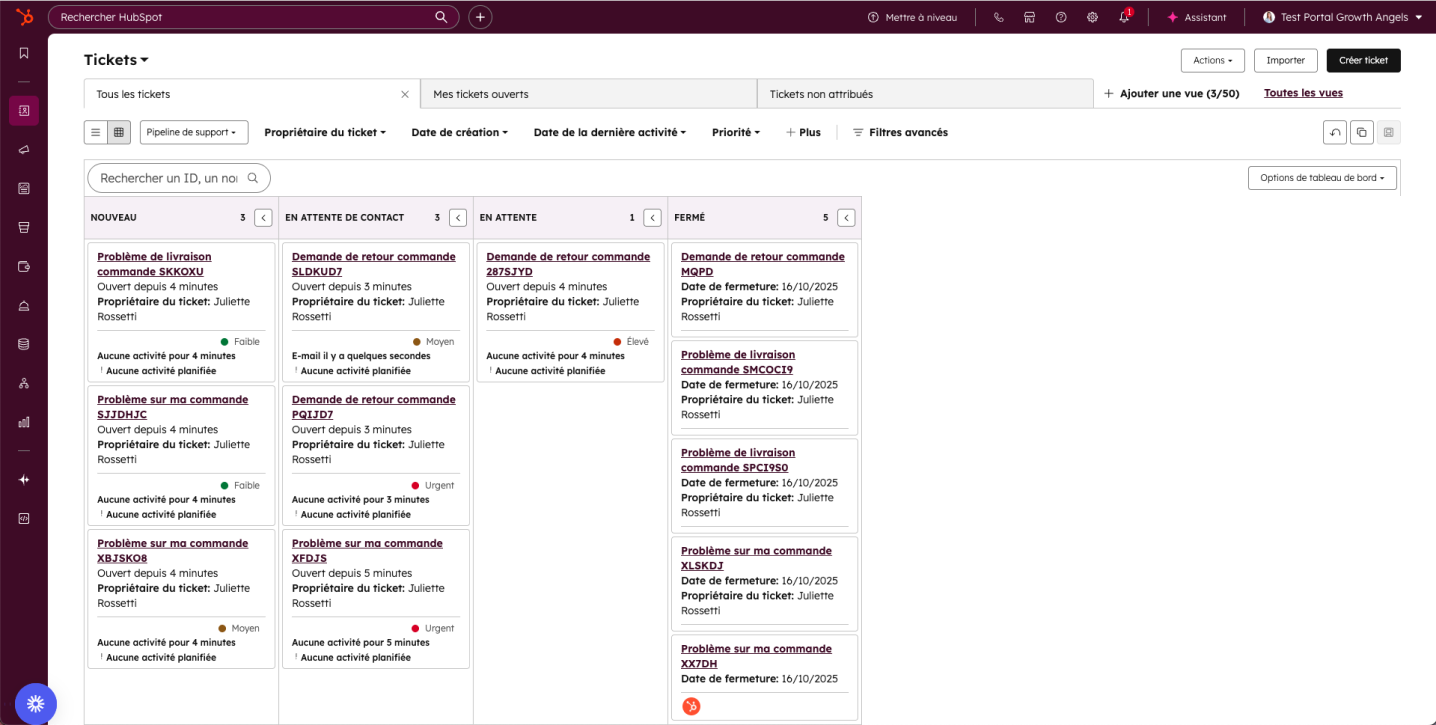Click the clone view icon above the board

pos(1362,131)
